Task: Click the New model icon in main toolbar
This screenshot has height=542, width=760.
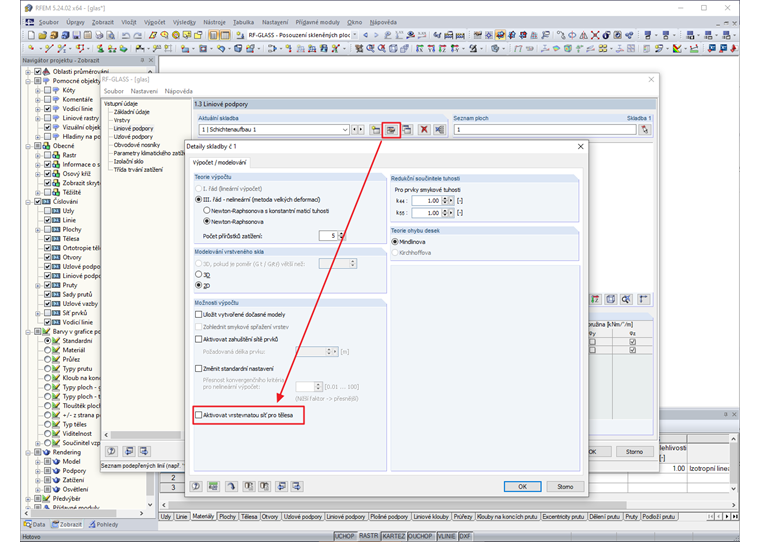Action: coord(32,35)
